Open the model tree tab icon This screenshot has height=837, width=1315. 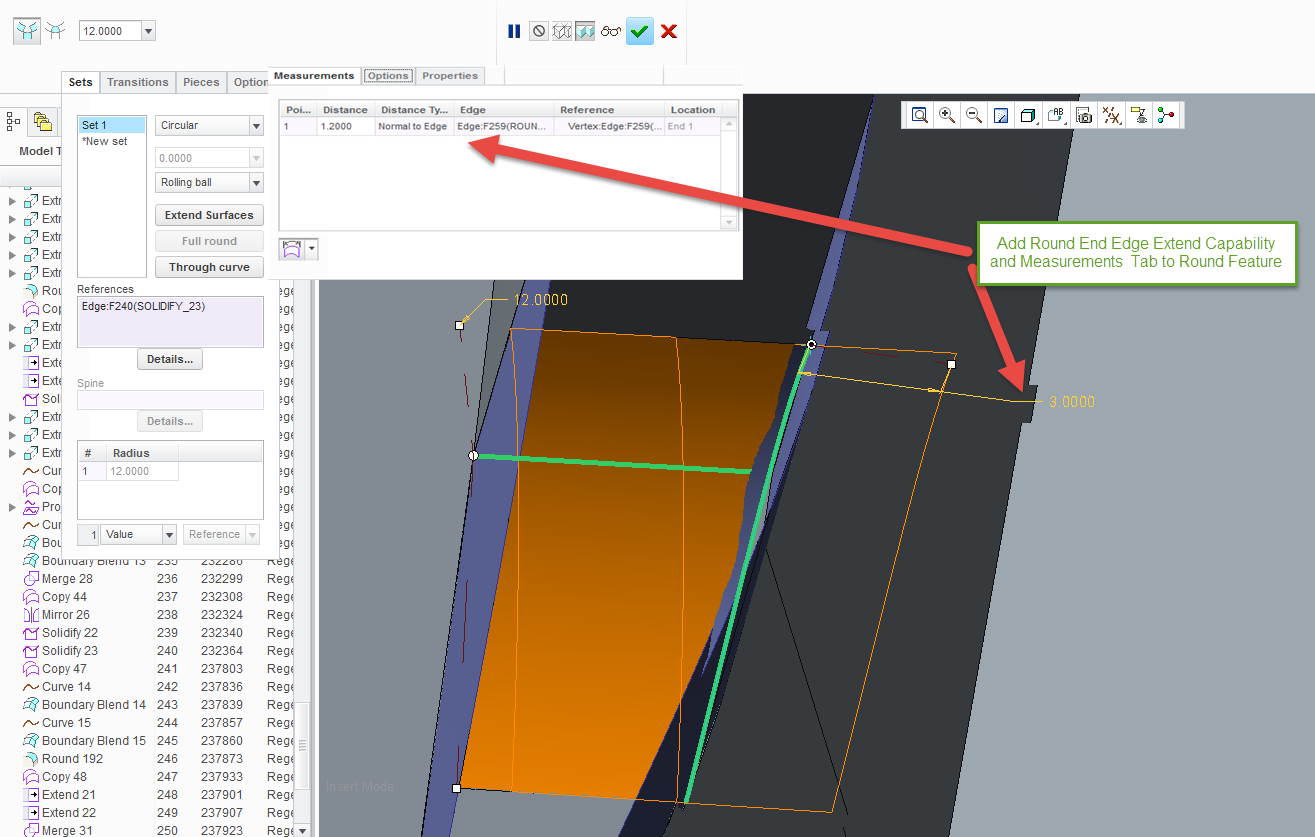tap(14, 121)
